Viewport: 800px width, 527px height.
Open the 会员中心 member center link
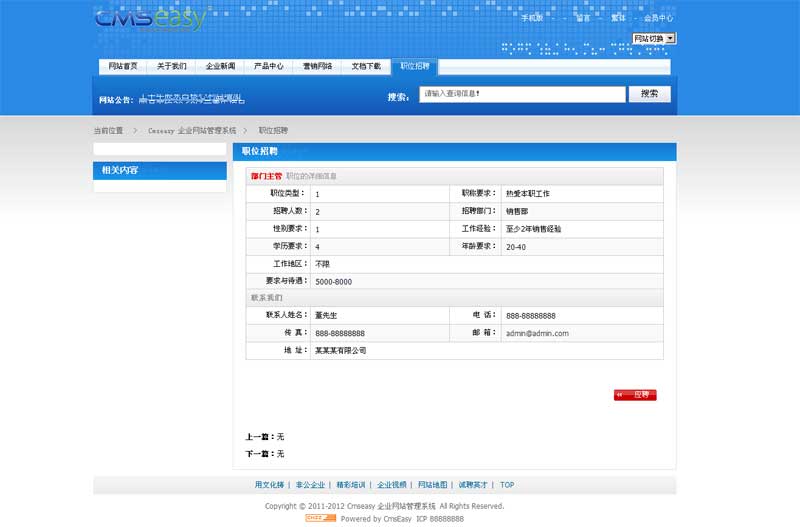658,18
